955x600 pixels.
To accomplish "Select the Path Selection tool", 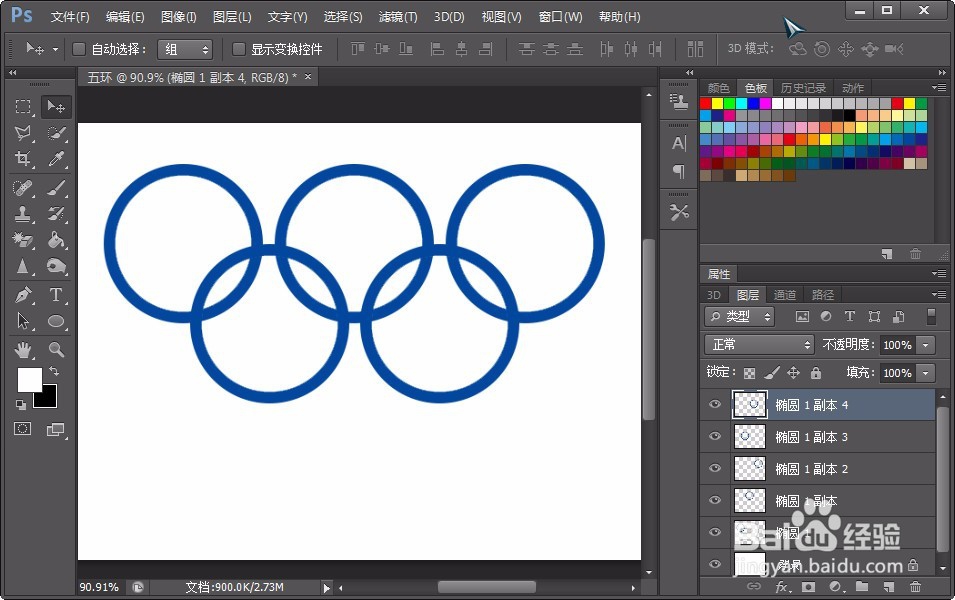I will (x=23, y=321).
